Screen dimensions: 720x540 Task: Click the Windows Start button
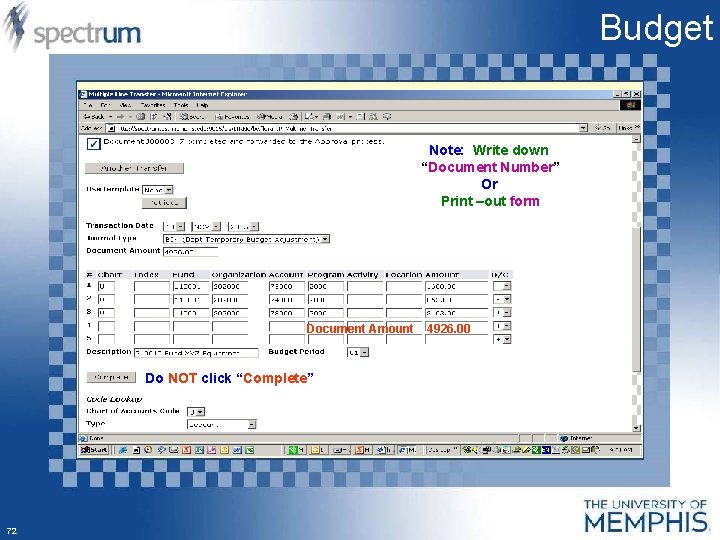click(94, 450)
